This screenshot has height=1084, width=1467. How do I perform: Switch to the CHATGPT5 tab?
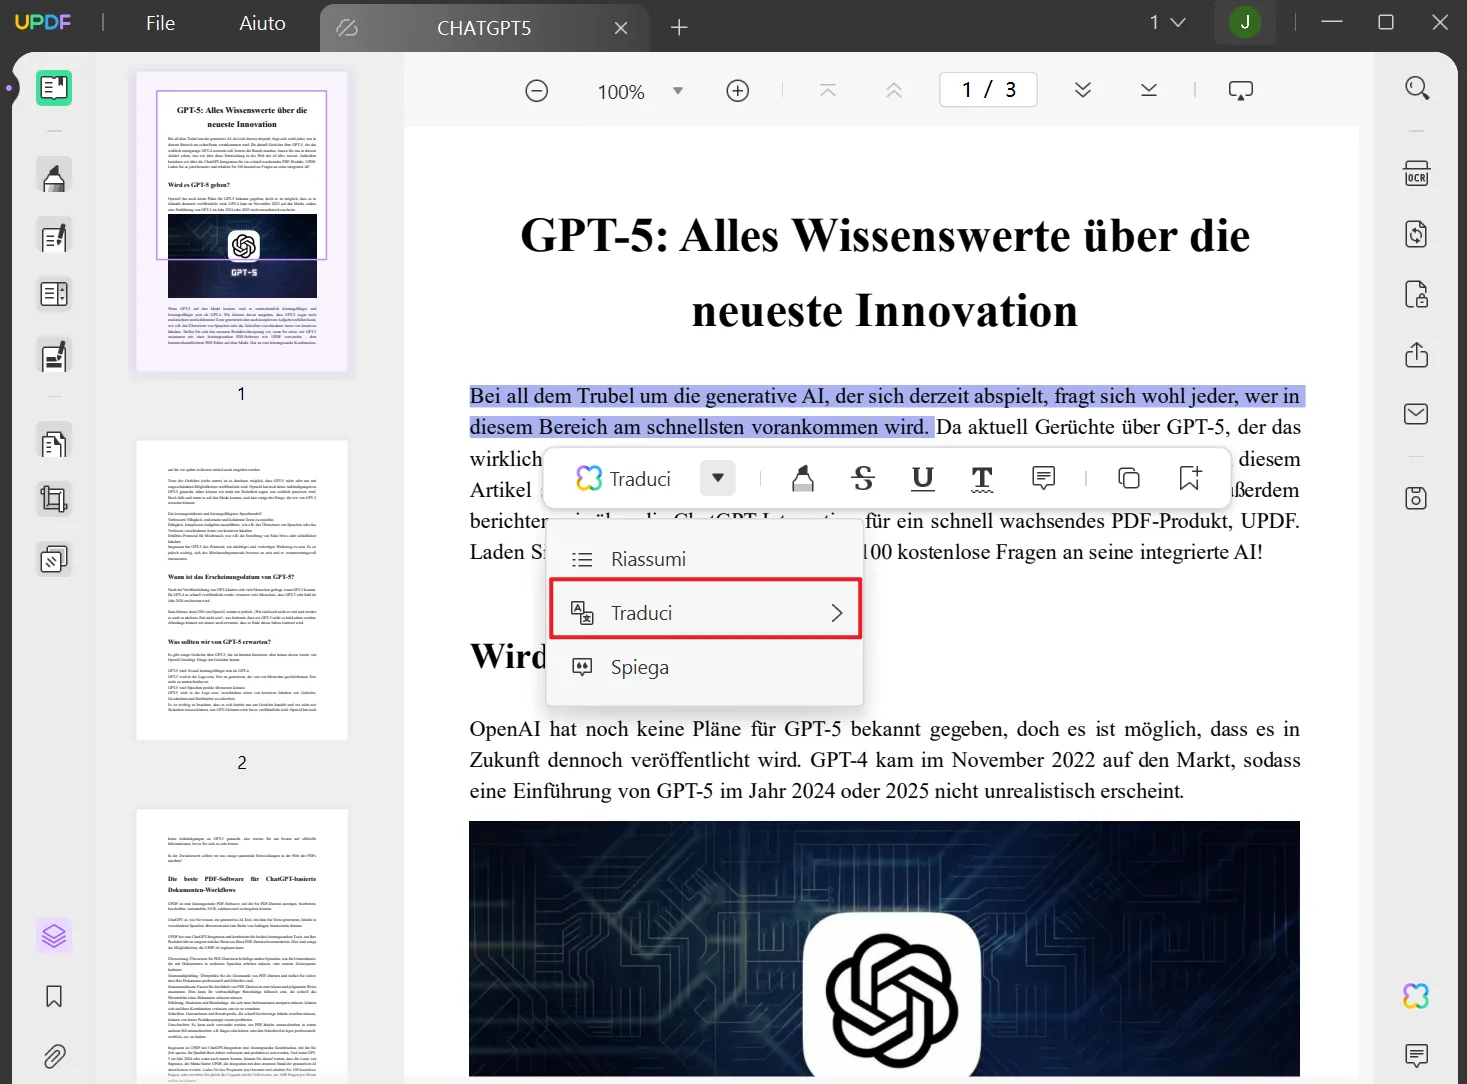pyautogui.click(x=484, y=28)
